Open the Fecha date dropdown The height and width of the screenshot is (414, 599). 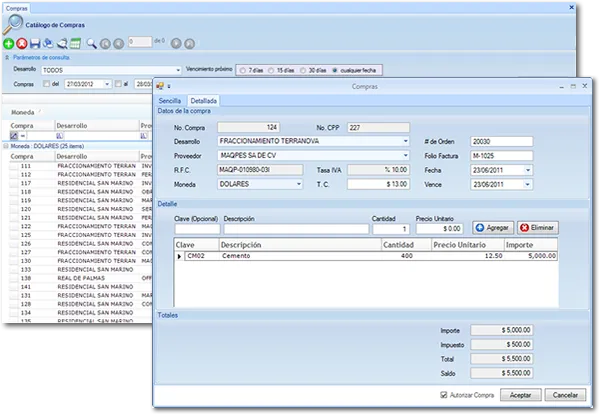[528, 170]
